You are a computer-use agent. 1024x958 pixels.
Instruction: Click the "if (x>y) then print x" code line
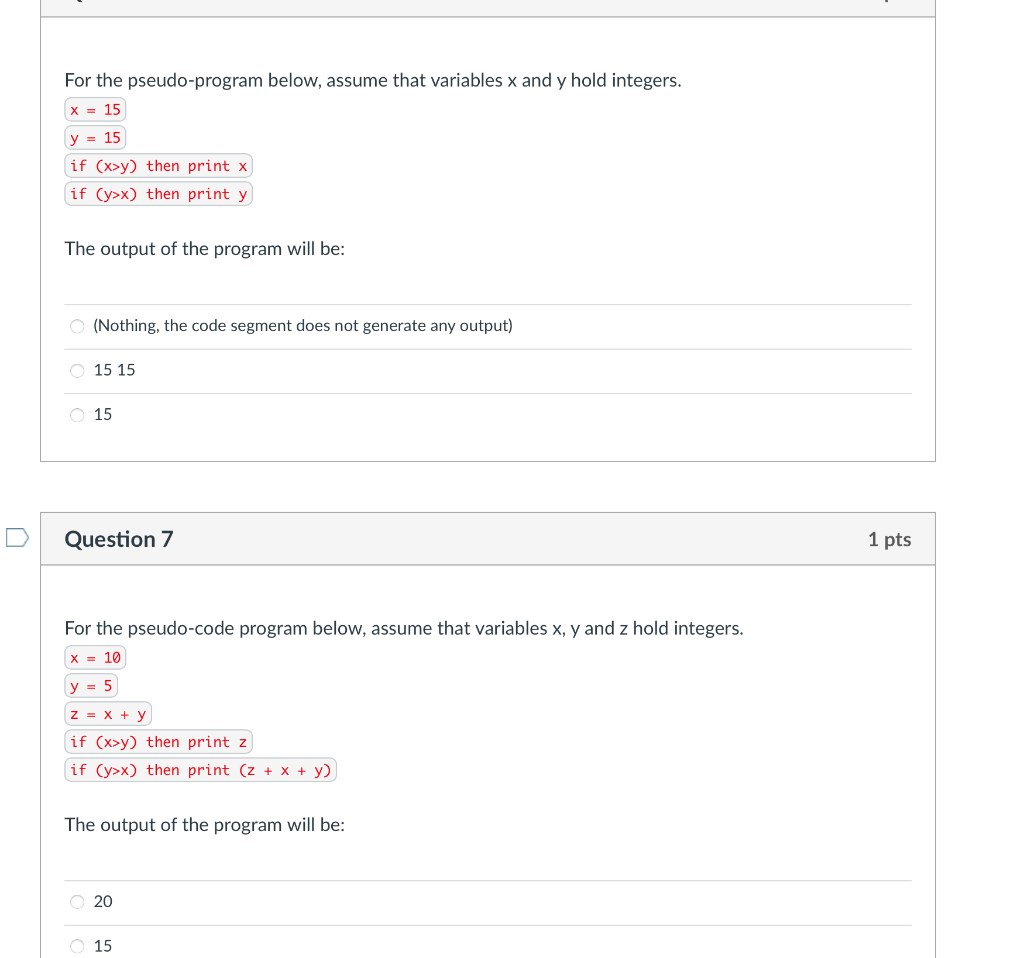(x=158, y=166)
